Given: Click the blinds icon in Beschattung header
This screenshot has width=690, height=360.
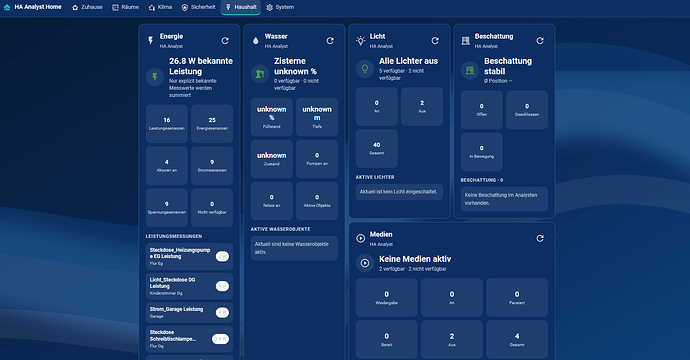Looking at the screenshot, I should coord(466,40).
